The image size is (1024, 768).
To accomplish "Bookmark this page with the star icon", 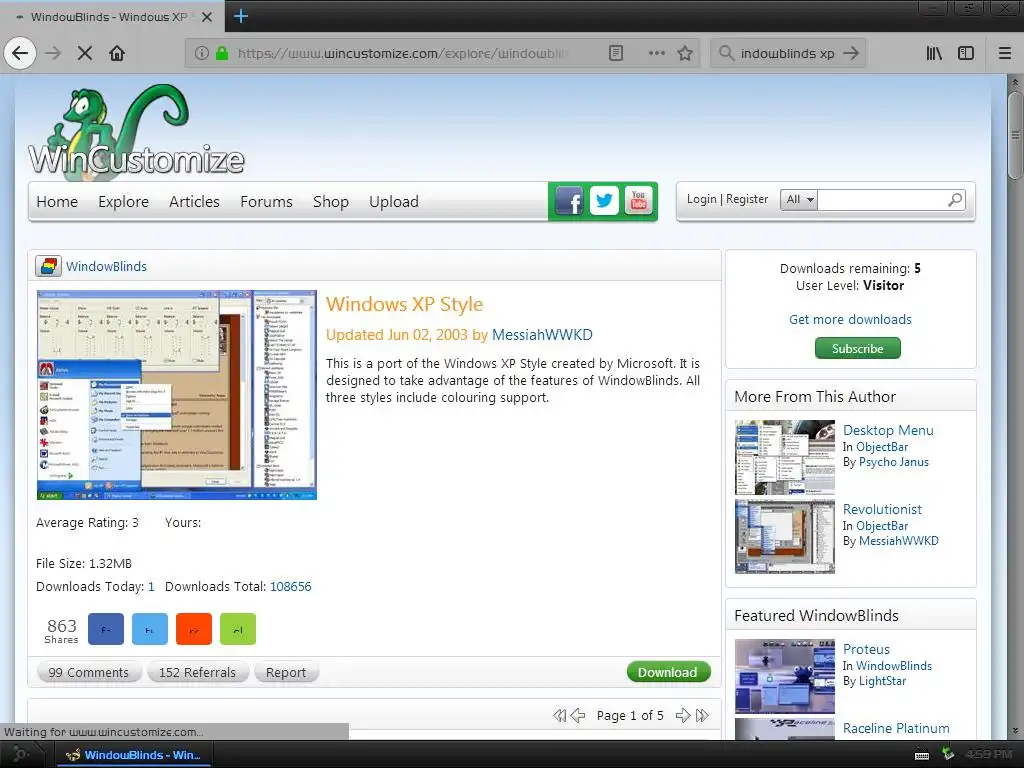I will tap(684, 53).
